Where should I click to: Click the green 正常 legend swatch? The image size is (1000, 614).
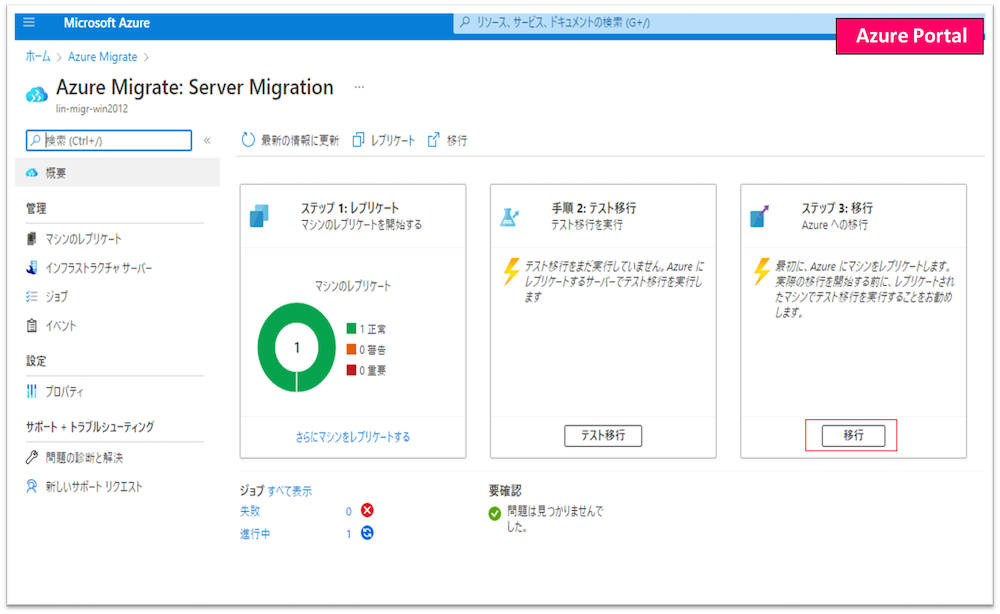(x=351, y=328)
